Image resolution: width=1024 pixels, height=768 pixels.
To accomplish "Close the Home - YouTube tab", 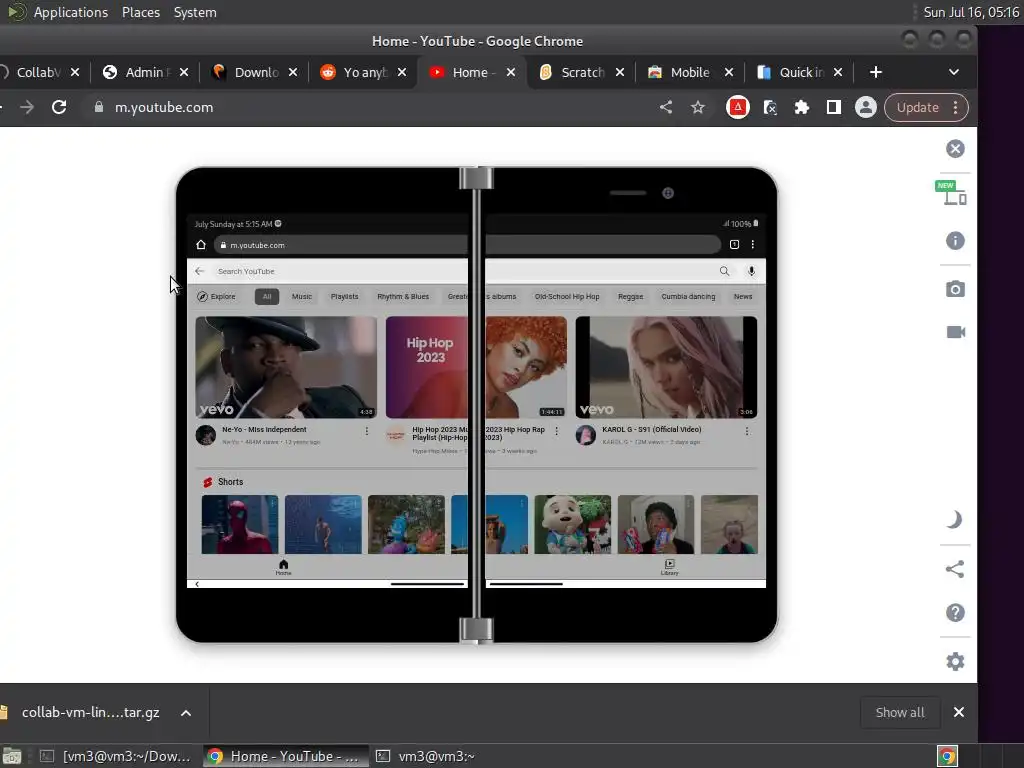I will click(x=511, y=72).
